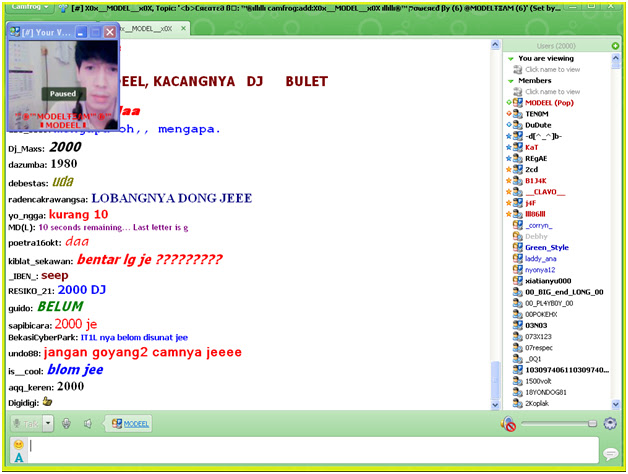
Task: Click the paused video feed thumbnail
Action: tap(63, 85)
